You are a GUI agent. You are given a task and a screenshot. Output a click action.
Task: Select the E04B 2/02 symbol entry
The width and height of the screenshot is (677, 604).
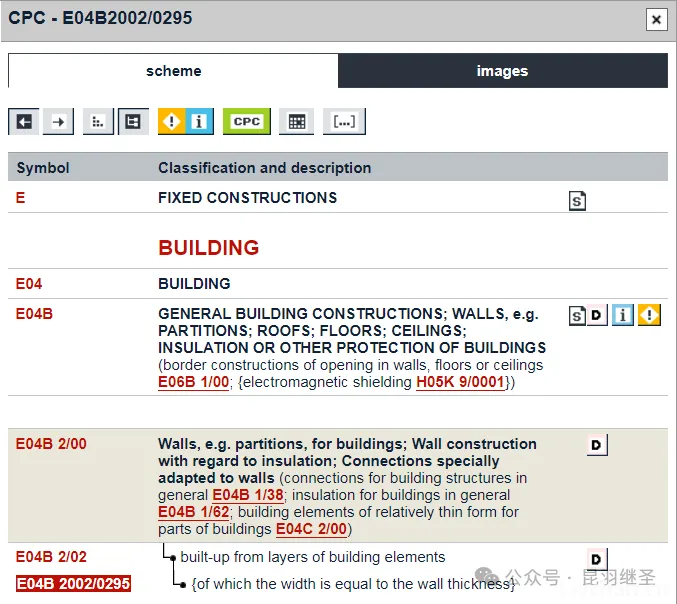[51, 557]
